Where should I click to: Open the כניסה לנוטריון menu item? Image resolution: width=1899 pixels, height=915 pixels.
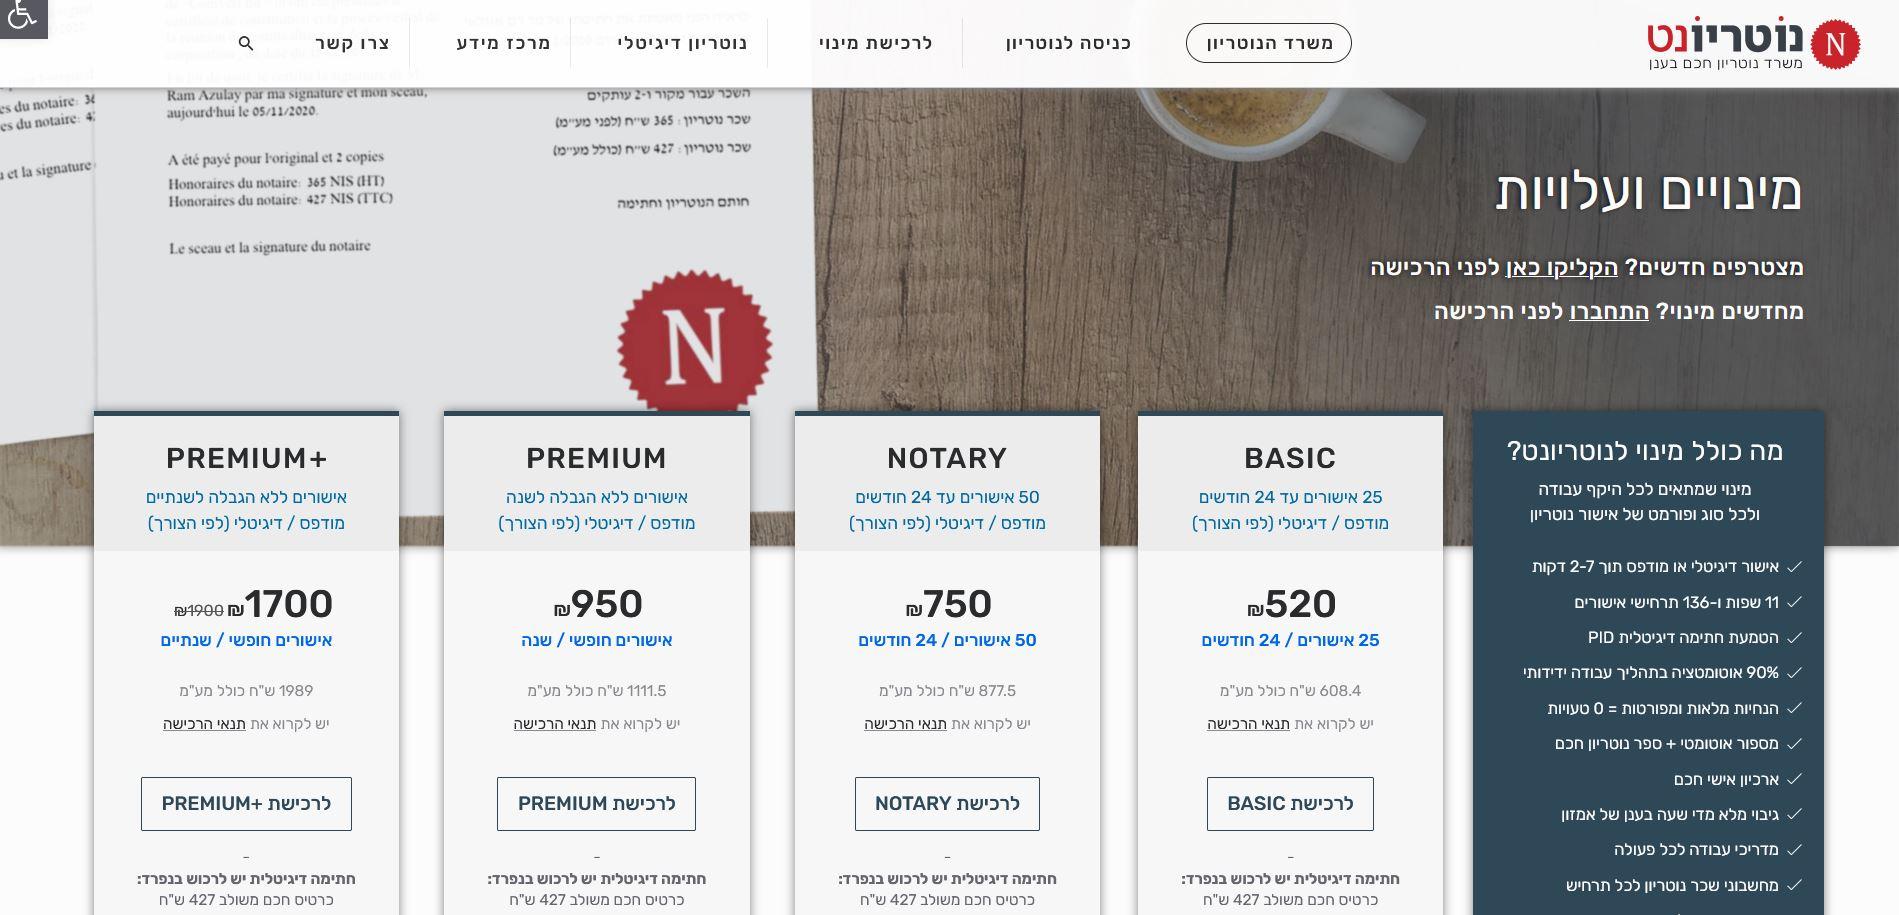tap(1068, 43)
